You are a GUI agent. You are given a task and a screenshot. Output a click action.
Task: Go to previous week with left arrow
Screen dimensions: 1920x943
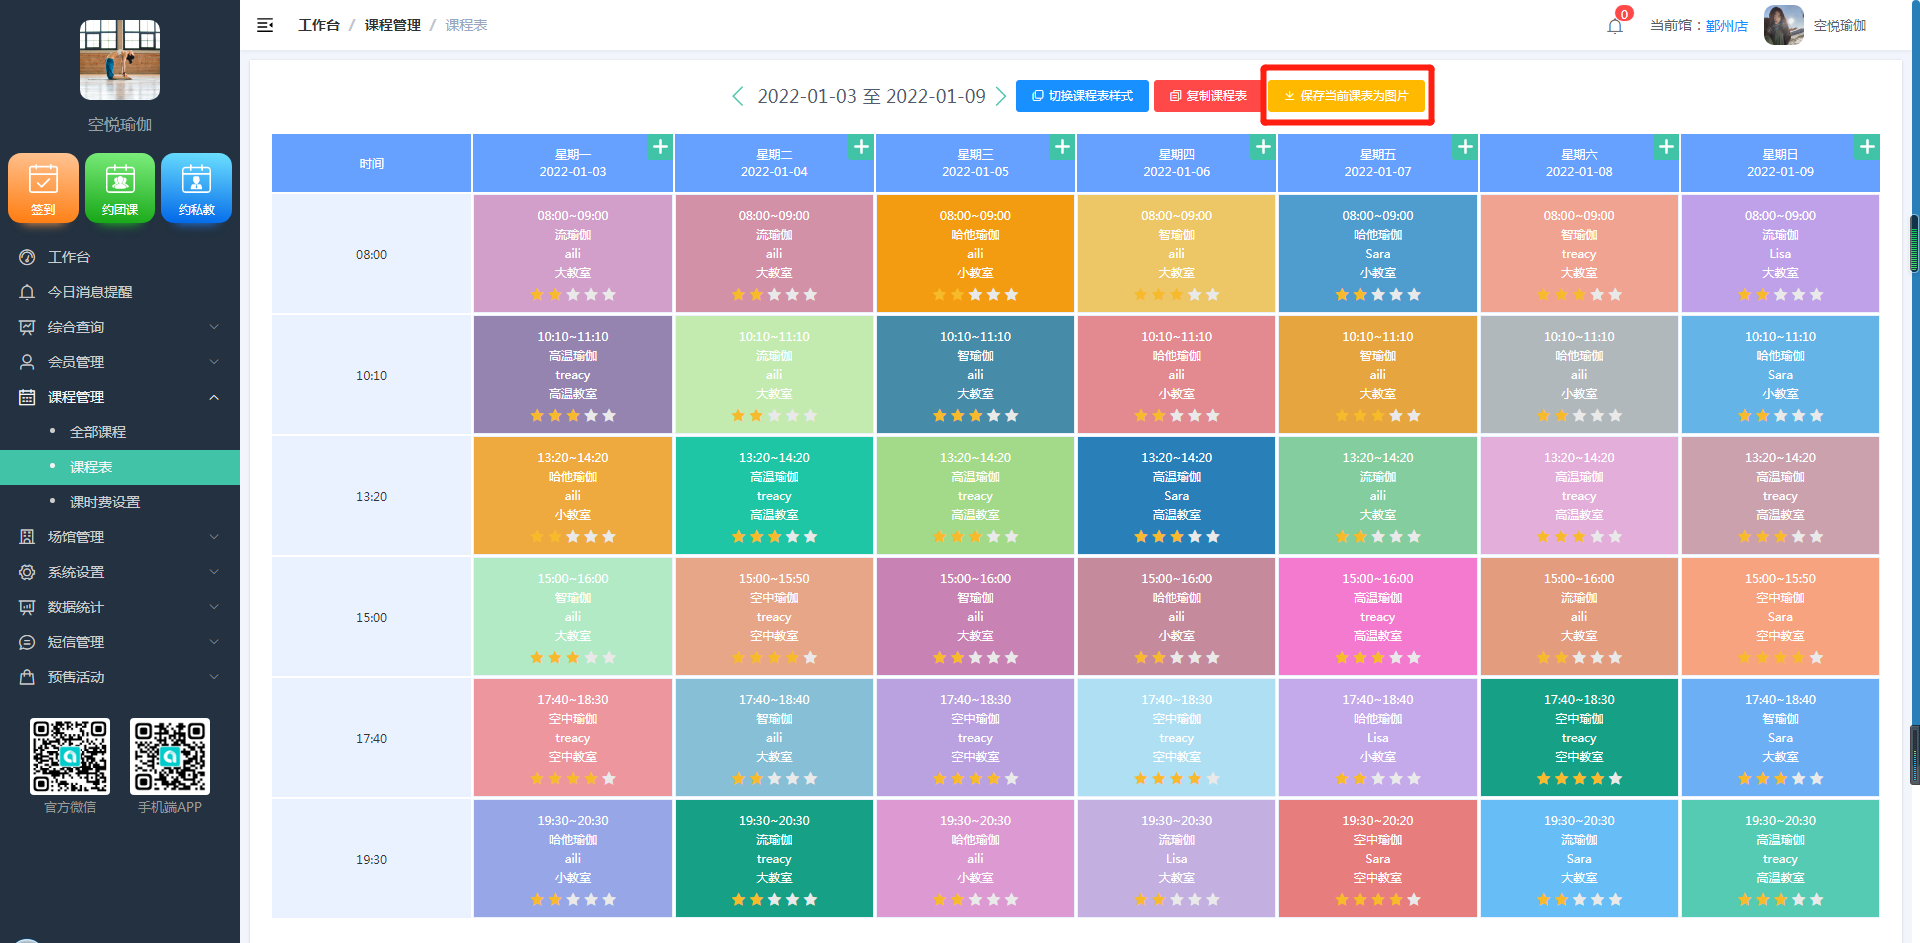coord(738,96)
